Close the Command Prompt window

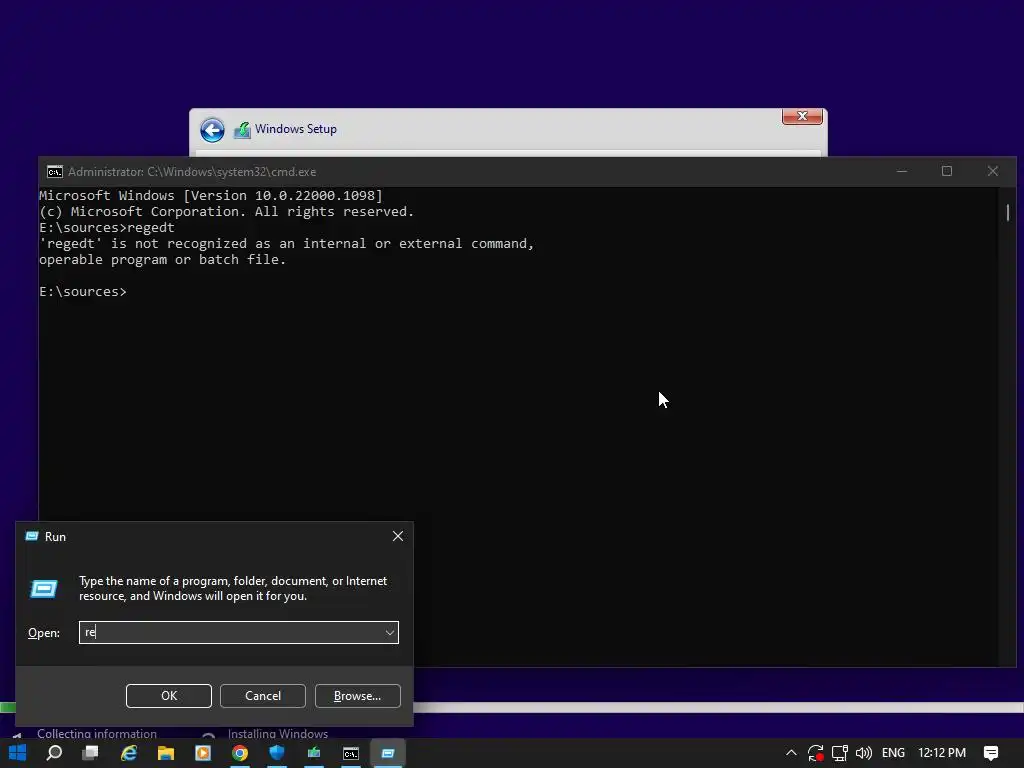993,171
